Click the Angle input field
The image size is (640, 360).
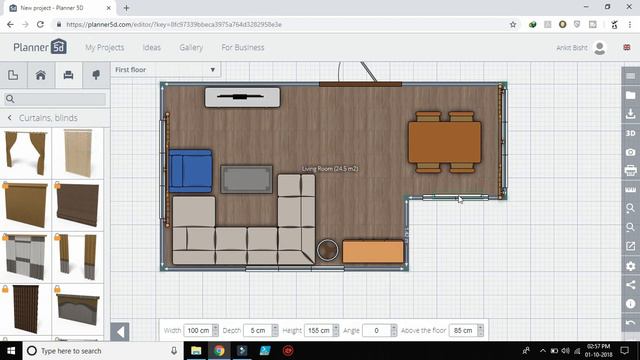click(376, 330)
